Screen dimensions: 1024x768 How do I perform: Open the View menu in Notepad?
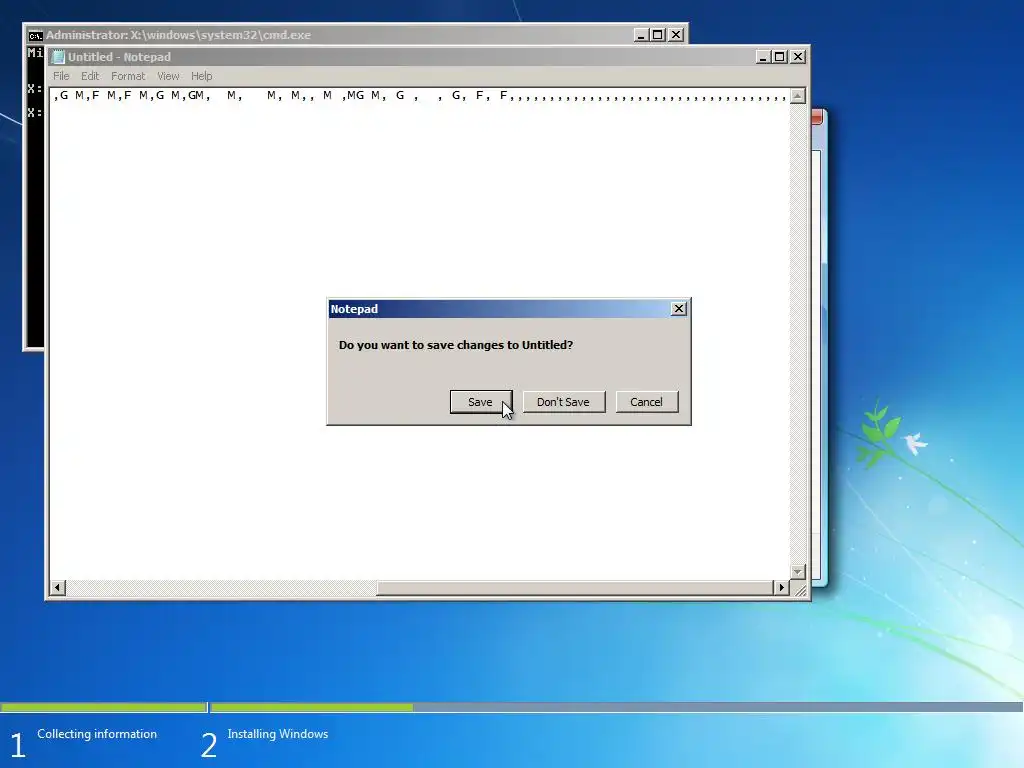click(x=168, y=76)
